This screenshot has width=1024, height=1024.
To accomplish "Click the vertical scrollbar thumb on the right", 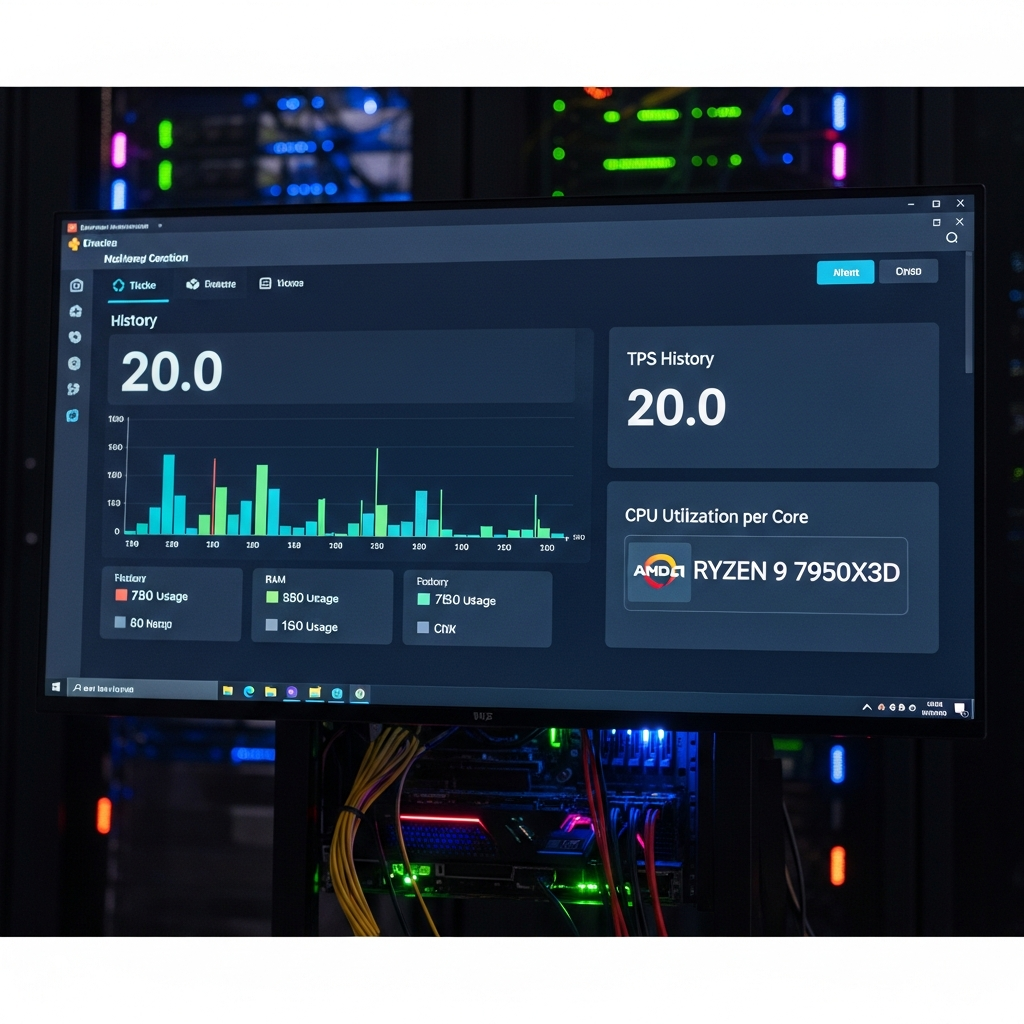I will click(x=968, y=312).
